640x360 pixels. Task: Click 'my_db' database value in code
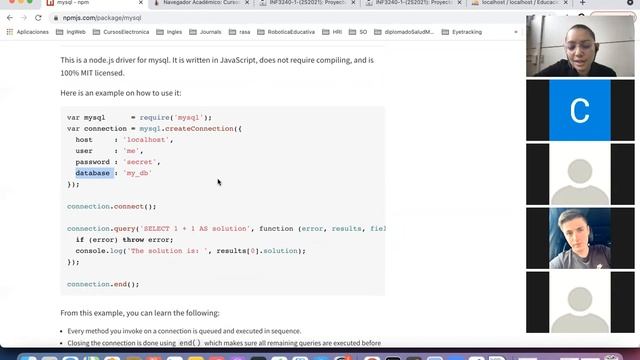coord(138,173)
